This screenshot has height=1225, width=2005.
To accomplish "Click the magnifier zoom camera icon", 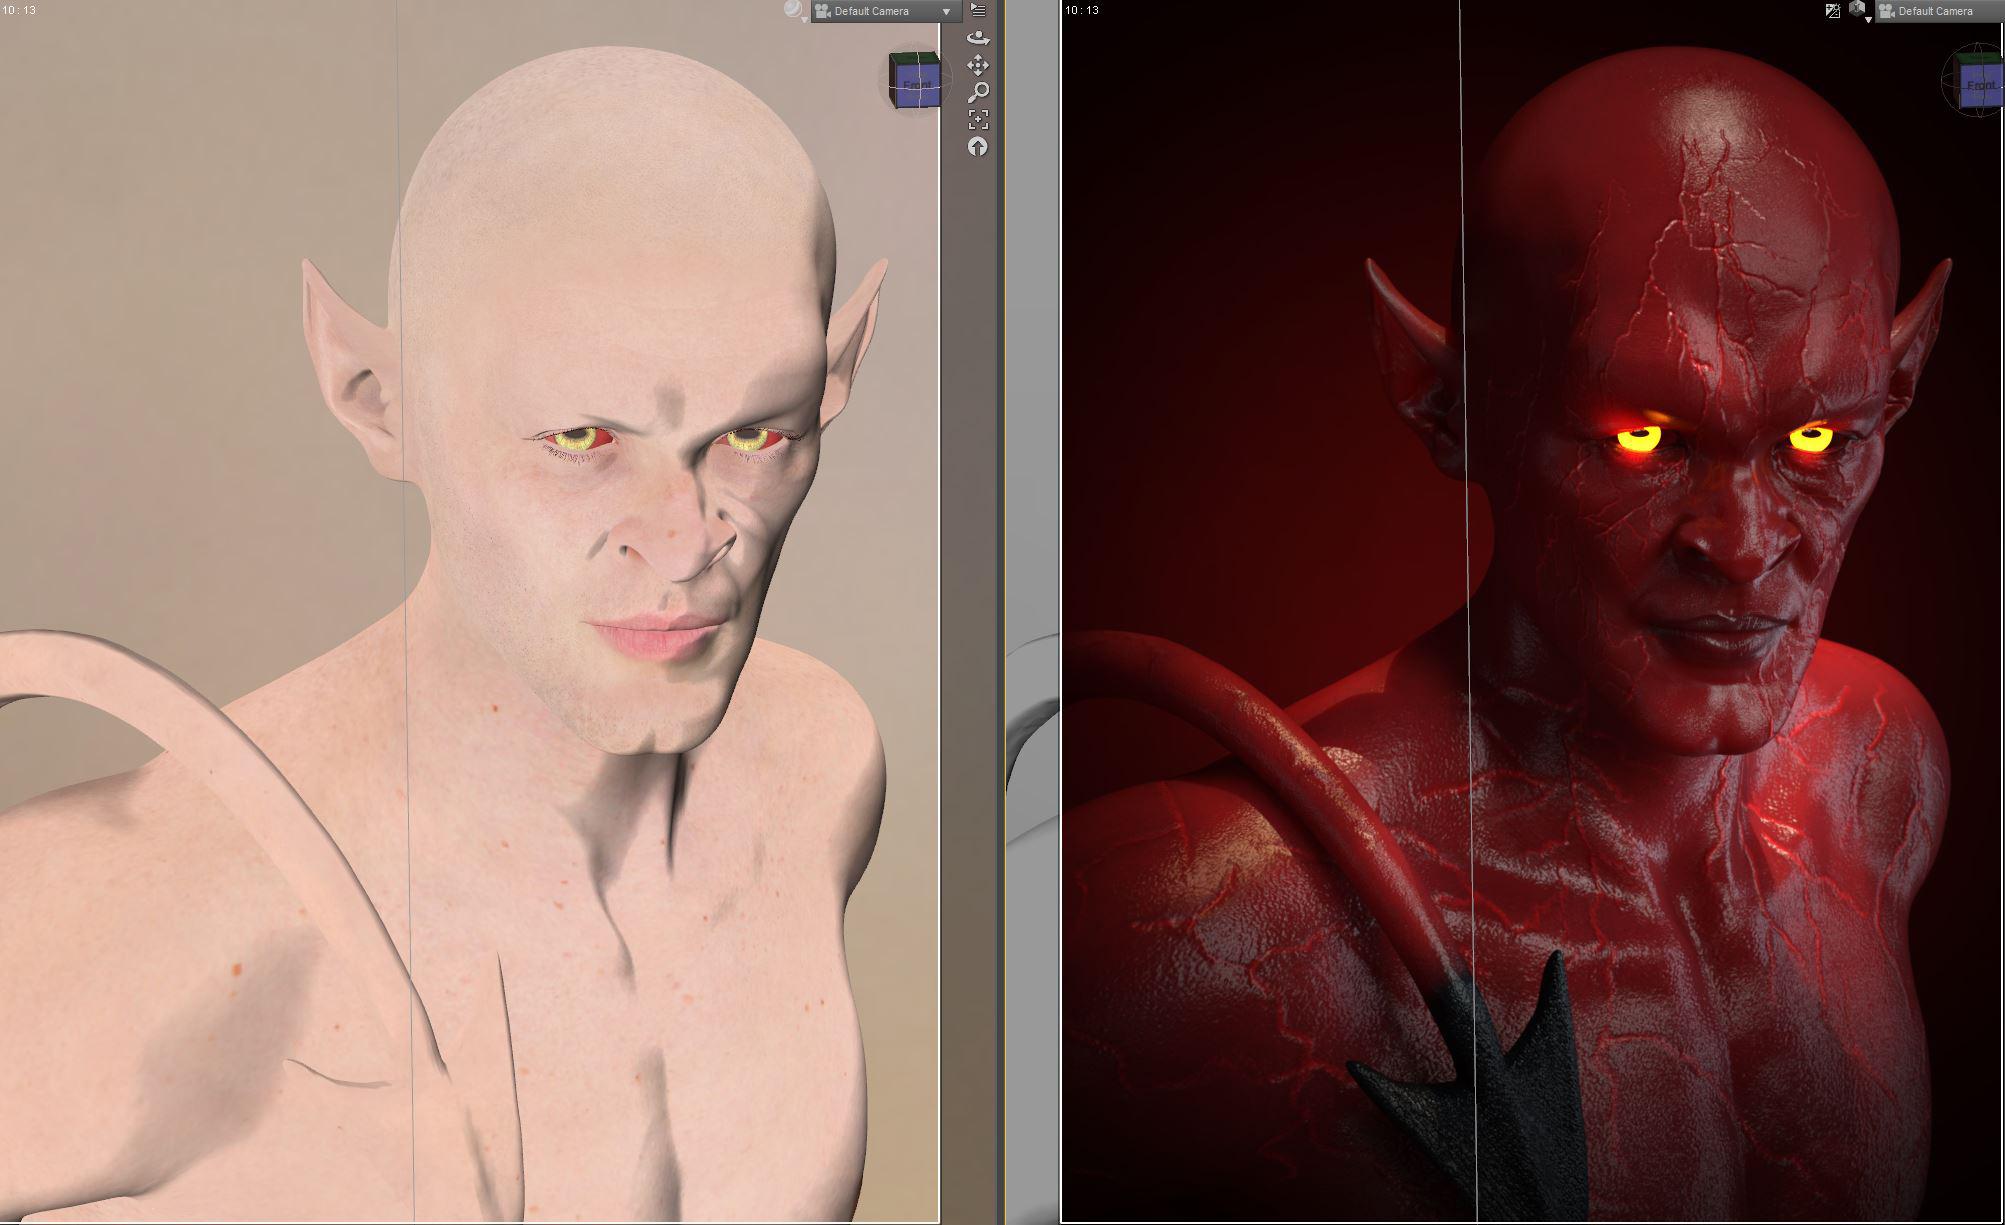I will (x=978, y=92).
